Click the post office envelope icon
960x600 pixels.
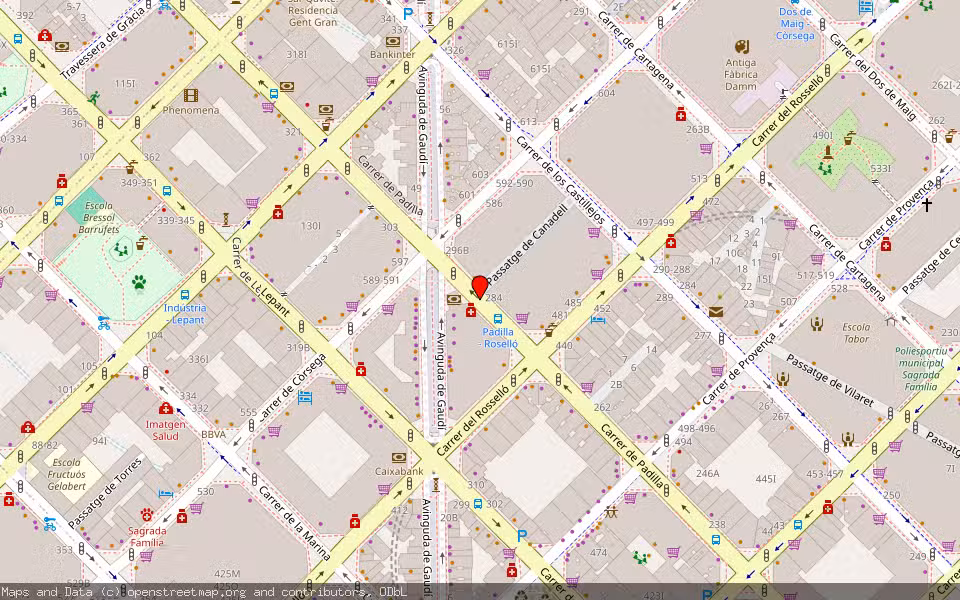[x=716, y=312]
